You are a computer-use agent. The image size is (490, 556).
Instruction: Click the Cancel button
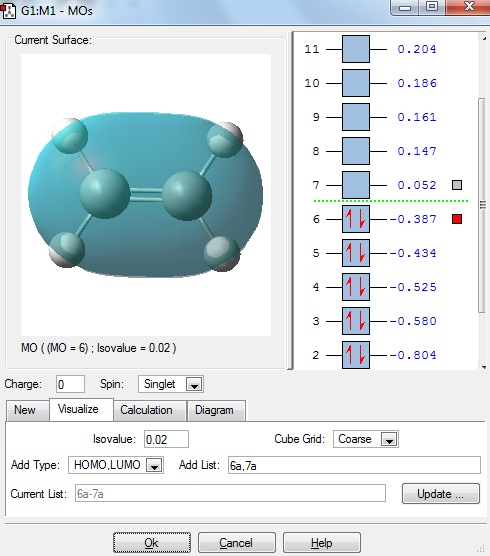[x=236, y=543]
